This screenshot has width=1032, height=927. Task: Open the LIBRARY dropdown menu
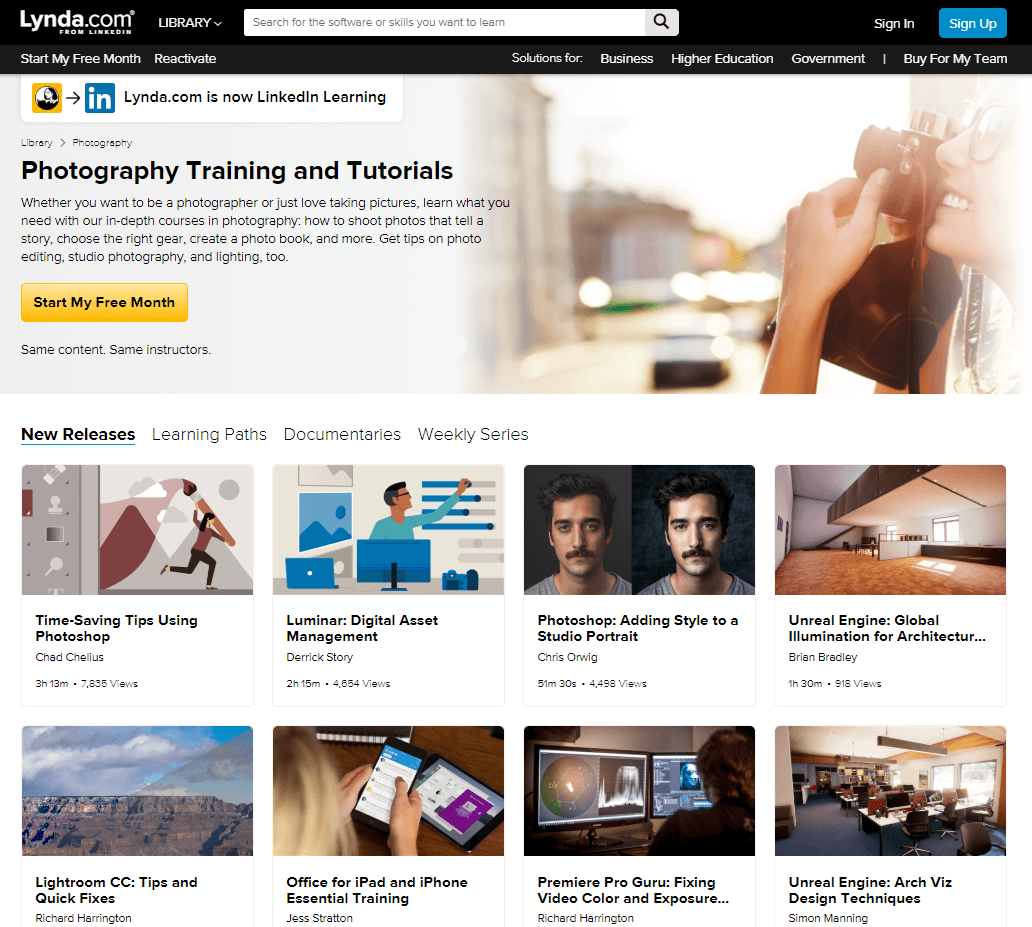point(190,22)
